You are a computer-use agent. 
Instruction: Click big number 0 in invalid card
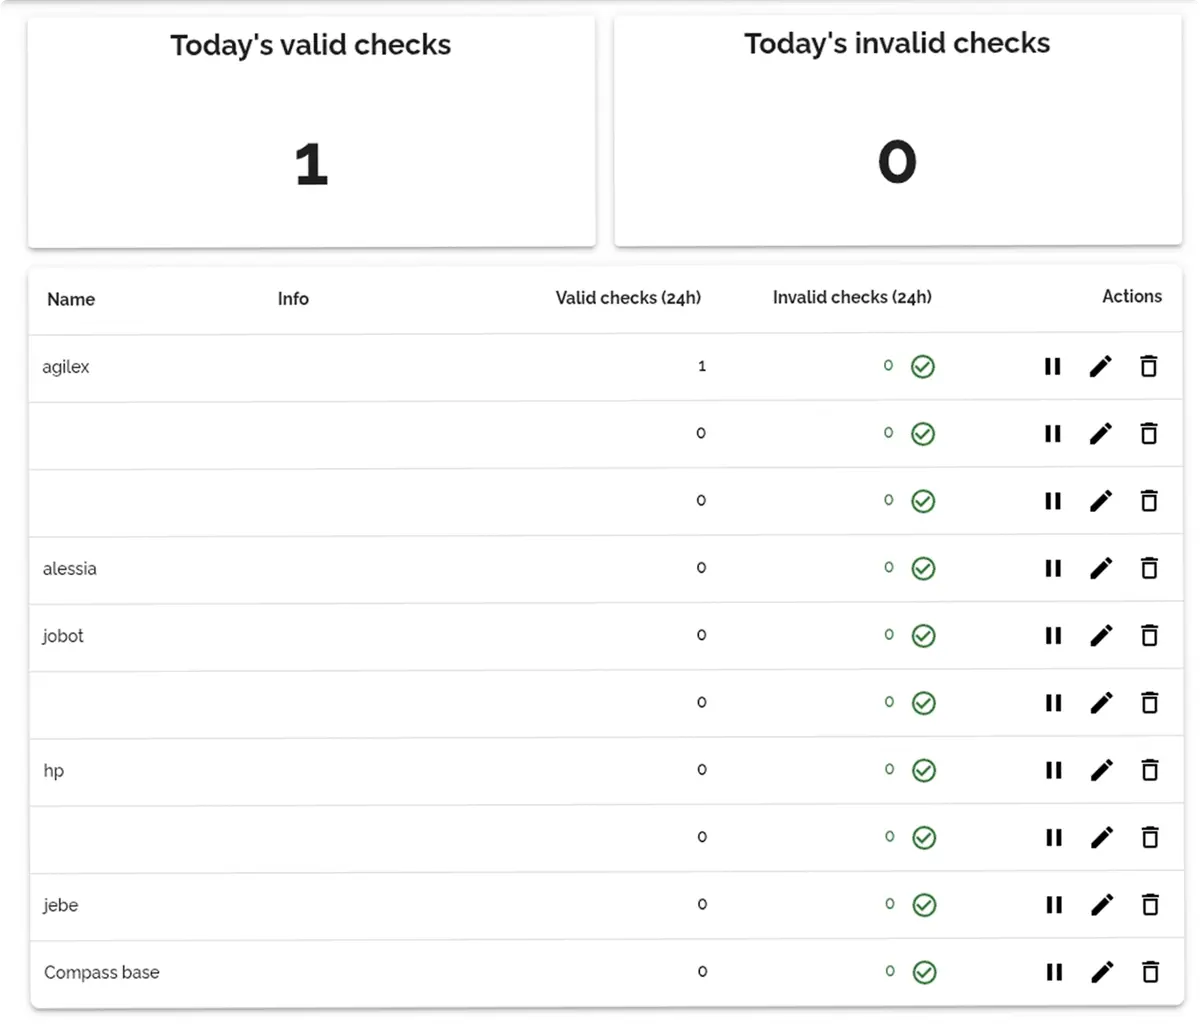coord(897,162)
